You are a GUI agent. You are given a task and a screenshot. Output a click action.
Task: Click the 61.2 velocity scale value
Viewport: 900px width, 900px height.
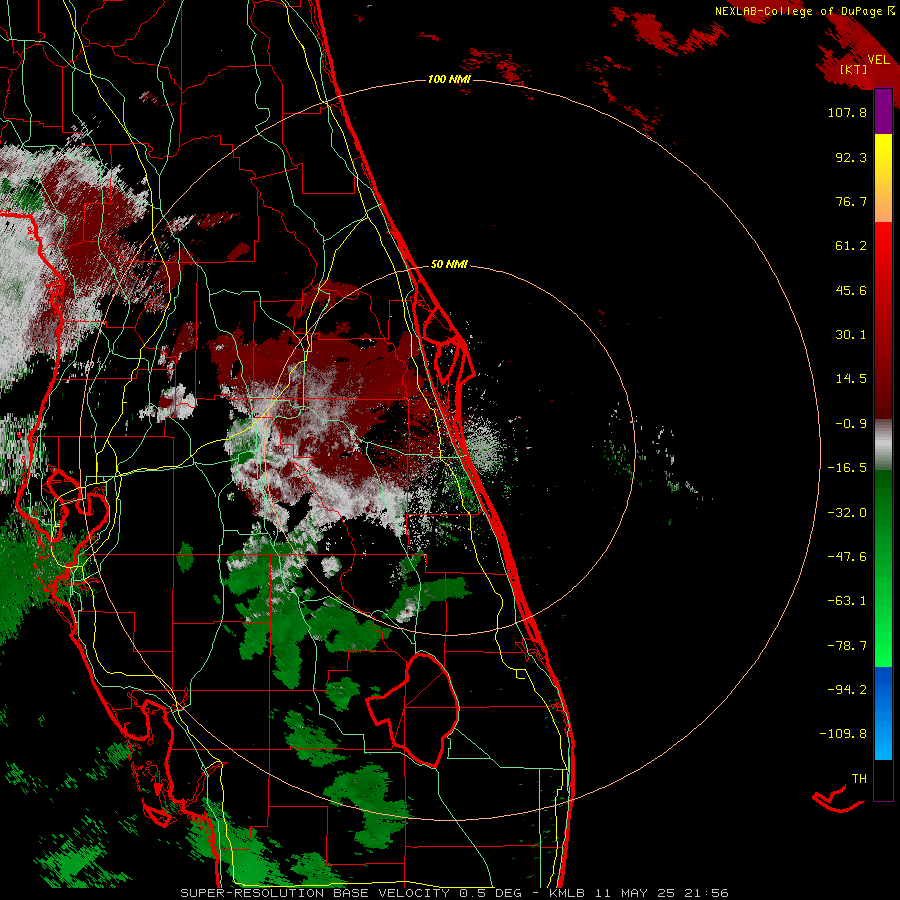click(851, 246)
